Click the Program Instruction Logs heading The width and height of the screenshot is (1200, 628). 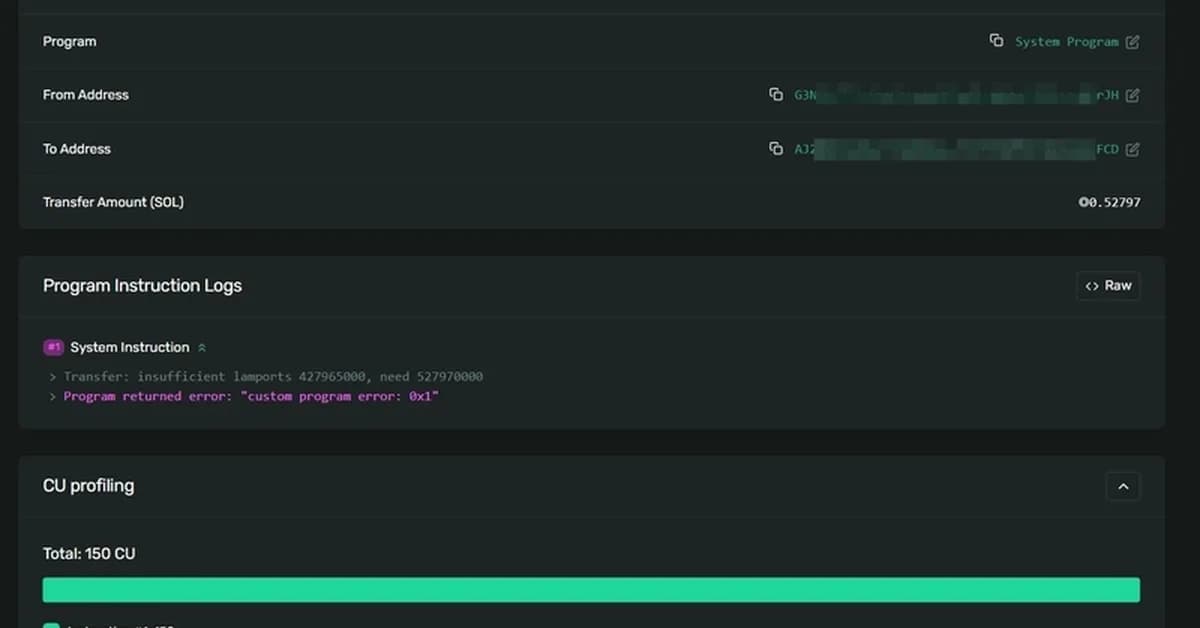pos(142,286)
